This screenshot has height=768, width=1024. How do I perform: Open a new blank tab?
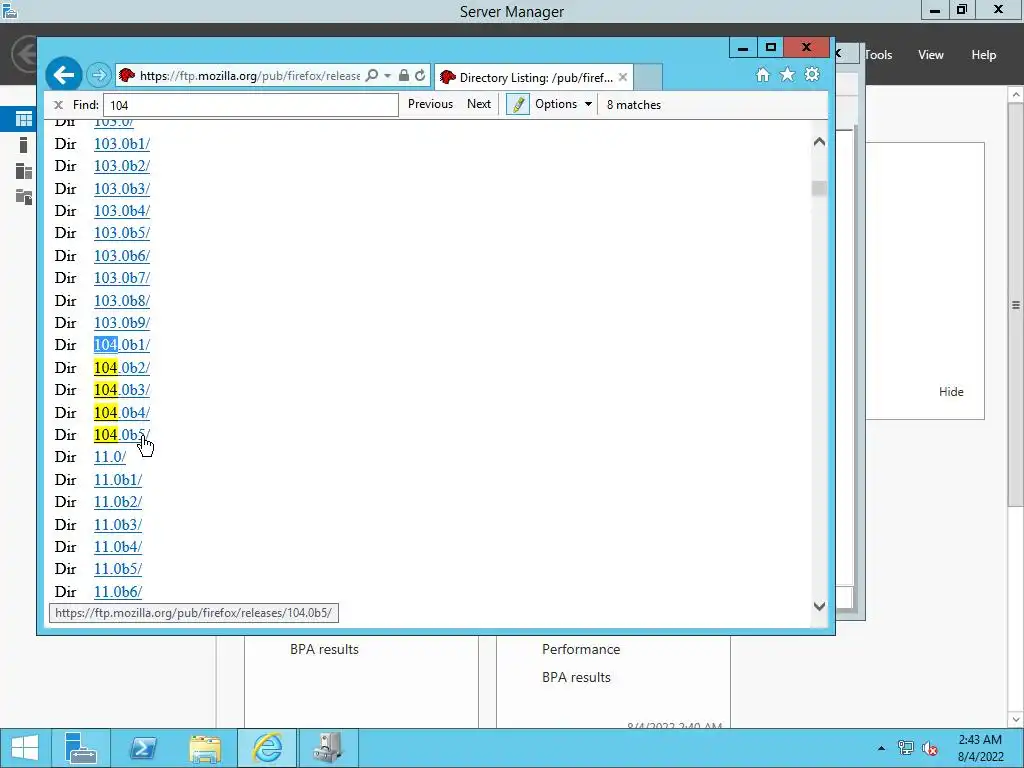click(x=648, y=77)
